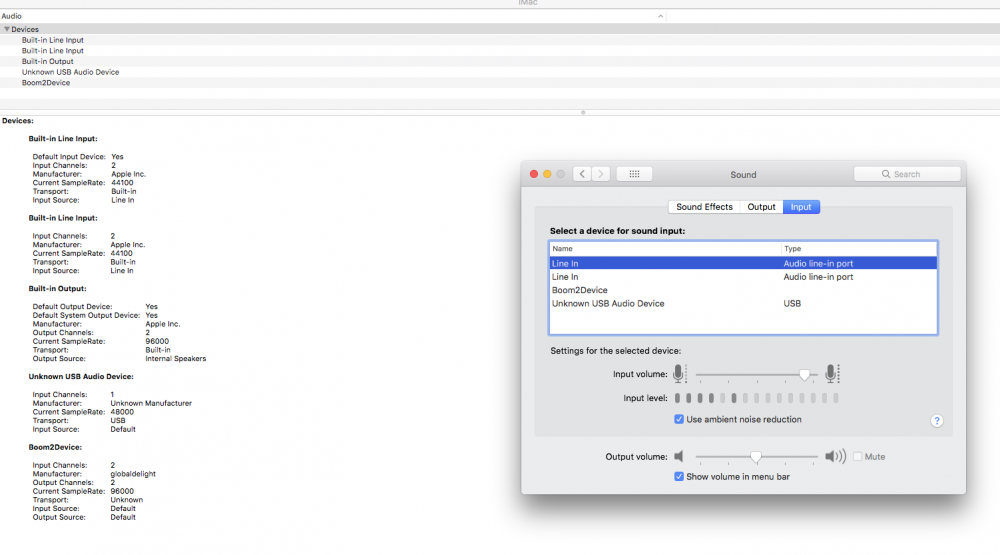Click the Unknown USB Audio Device heading in details
The image size is (1000, 555).
pos(81,376)
